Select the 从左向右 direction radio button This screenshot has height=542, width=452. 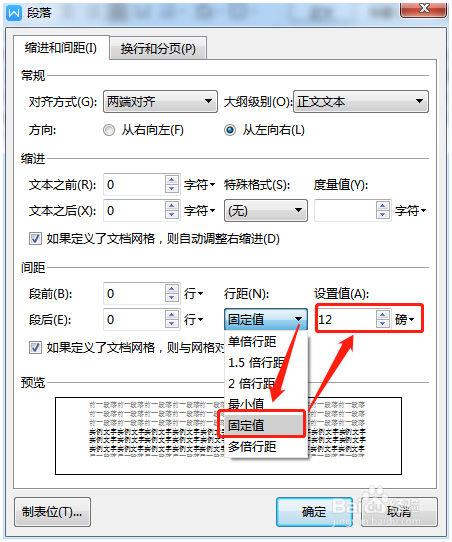(x=230, y=130)
